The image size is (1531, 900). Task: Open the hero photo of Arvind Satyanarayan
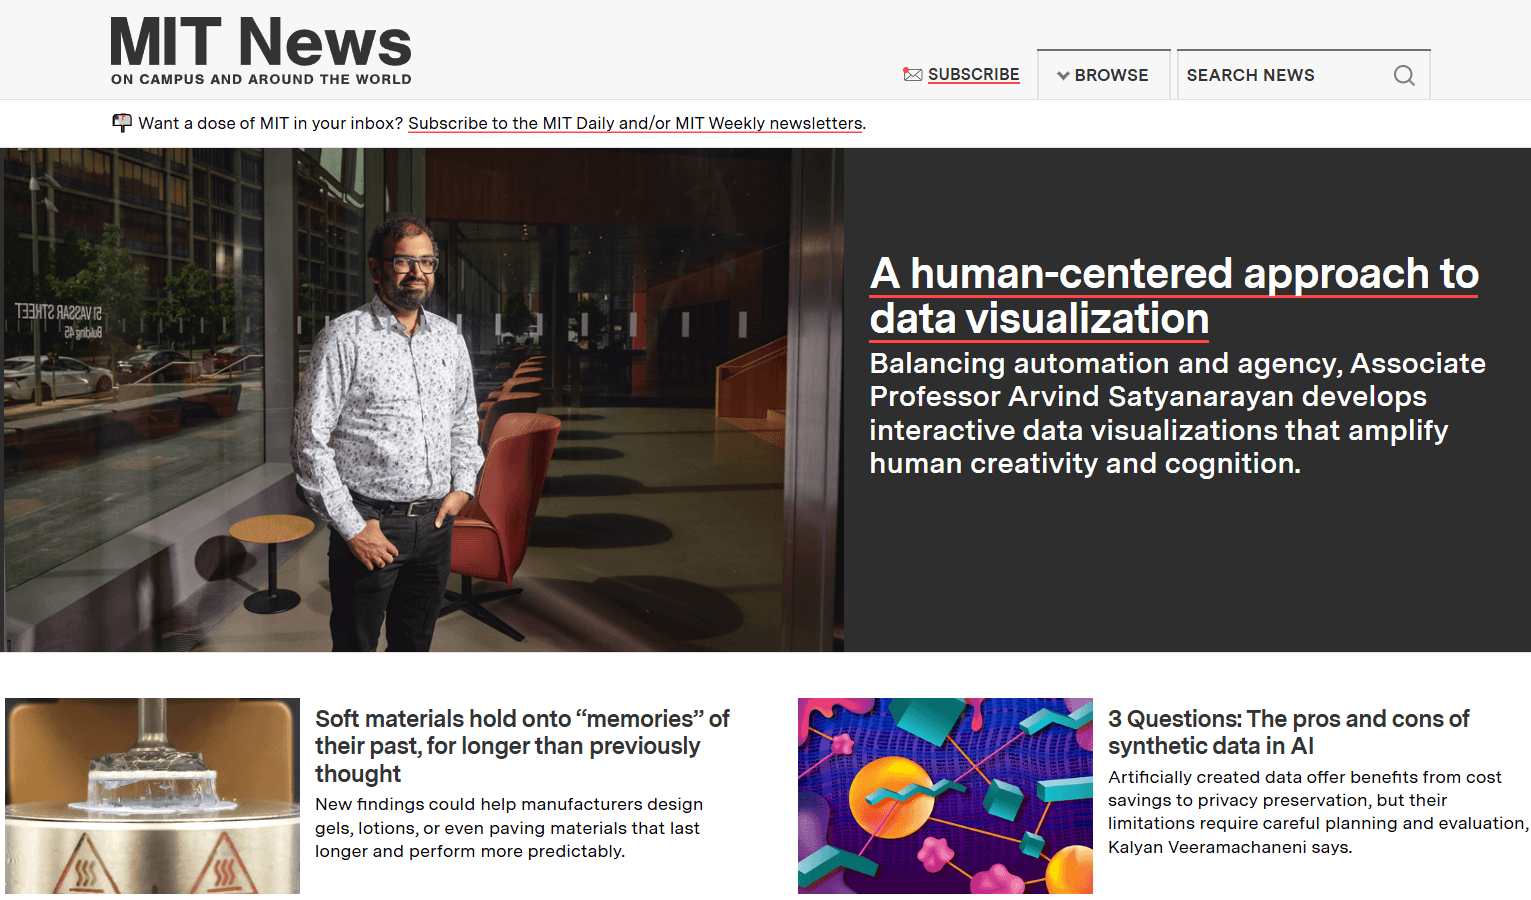point(422,400)
